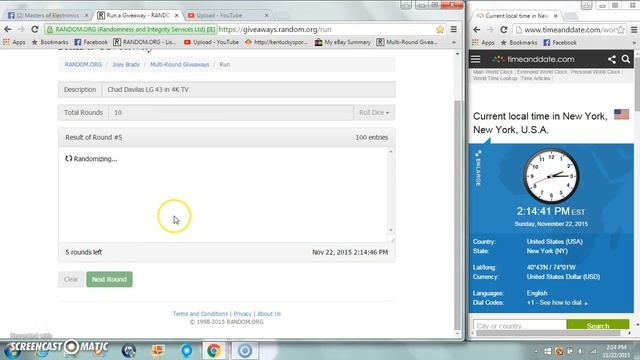
Task: Open the Apps bookmark shortcut in left window
Action: click(14, 42)
